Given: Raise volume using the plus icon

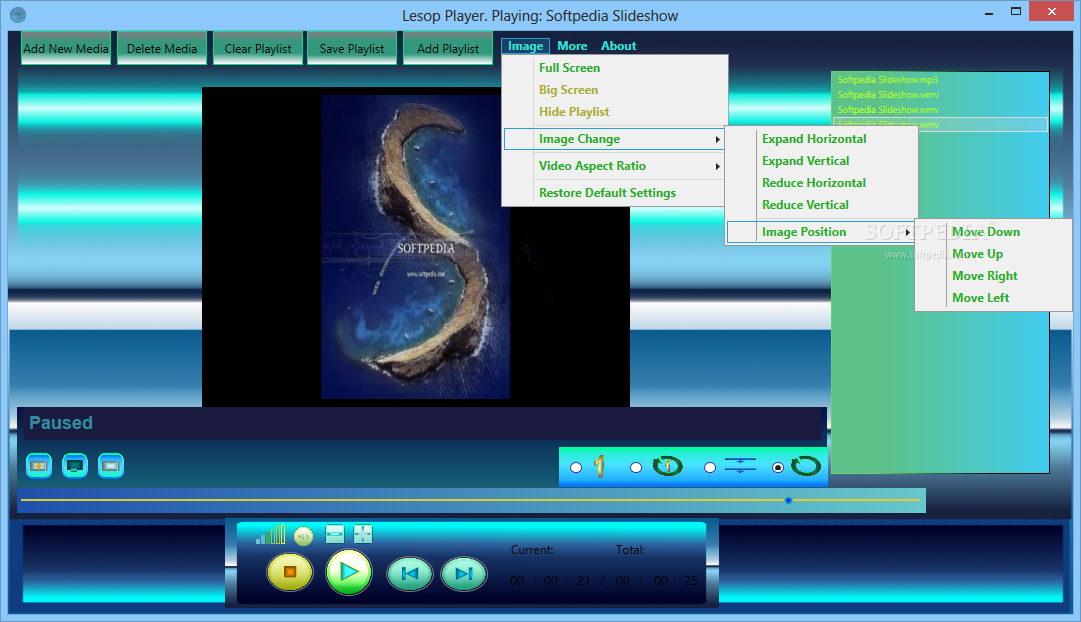Looking at the screenshot, I should pyautogui.click(x=363, y=534).
